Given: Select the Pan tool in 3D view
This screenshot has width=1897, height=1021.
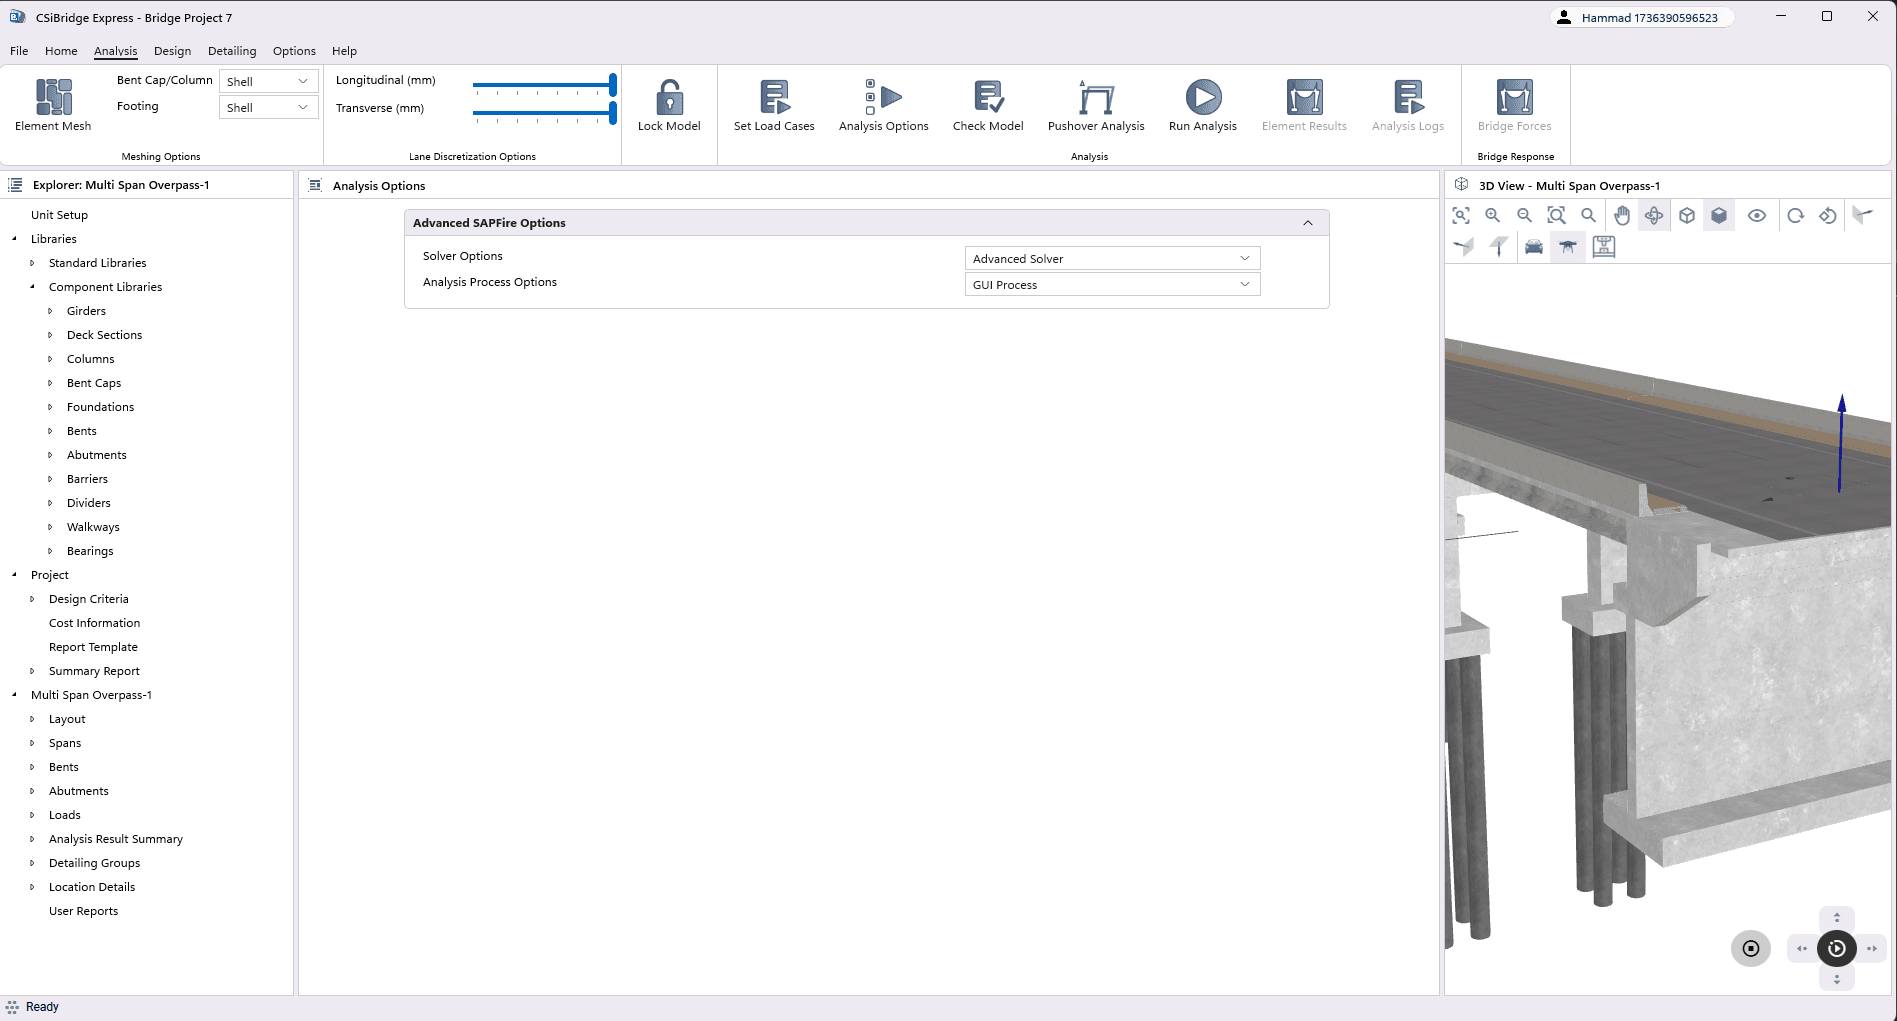Looking at the screenshot, I should tap(1621, 215).
